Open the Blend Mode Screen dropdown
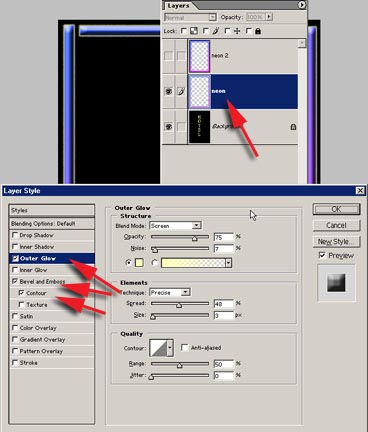Image resolution: width=368 pixels, height=432 pixels. (175, 226)
